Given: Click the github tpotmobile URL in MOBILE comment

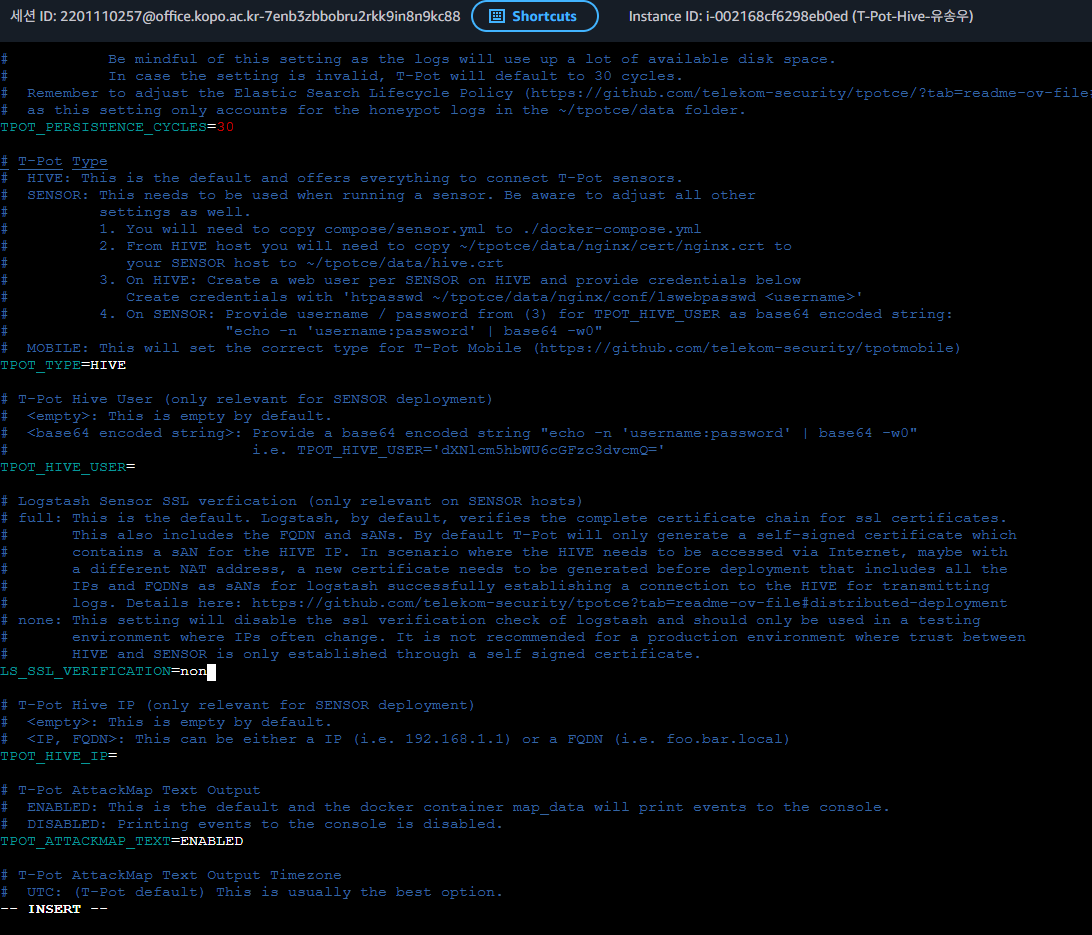Looking at the screenshot, I should 747,348.
